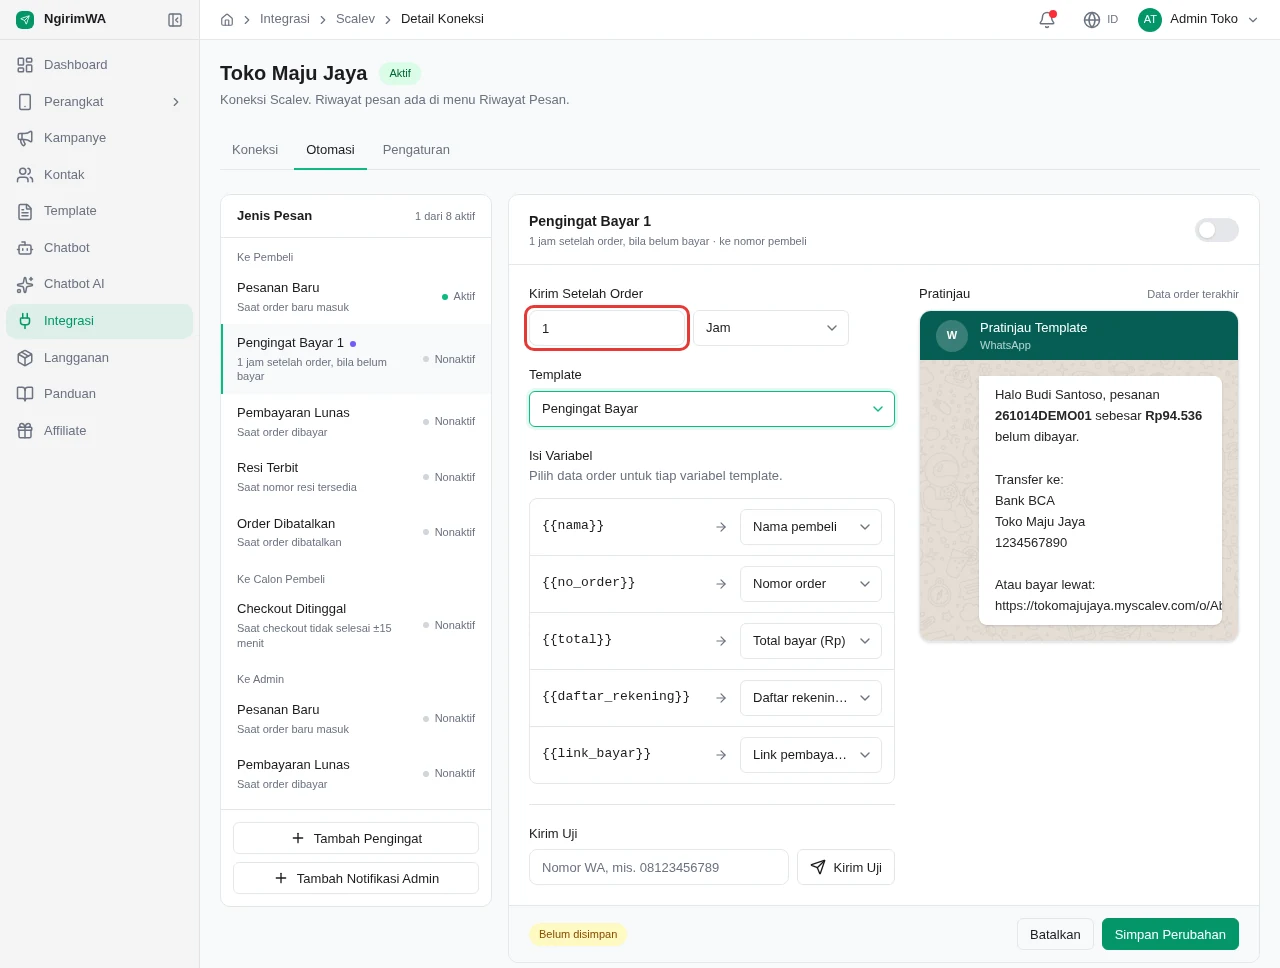Switch to the Otomasi tab
This screenshot has height=968, width=1280.
pyautogui.click(x=330, y=150)
